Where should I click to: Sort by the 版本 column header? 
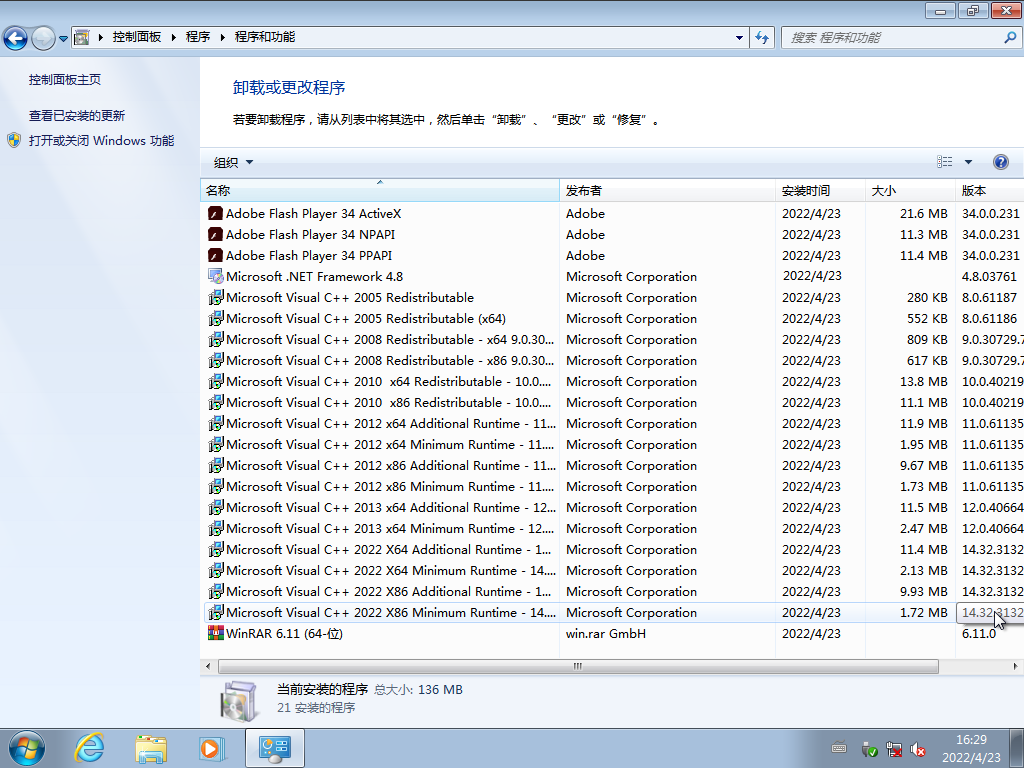pyautogui.click(x=989, y=190)
